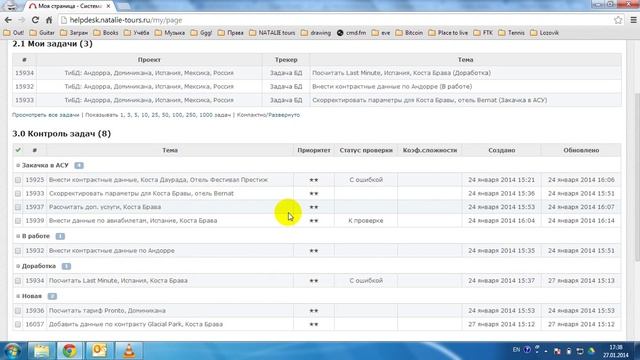Sort by the 'Приоритет' column header

[x=313, y=150]
